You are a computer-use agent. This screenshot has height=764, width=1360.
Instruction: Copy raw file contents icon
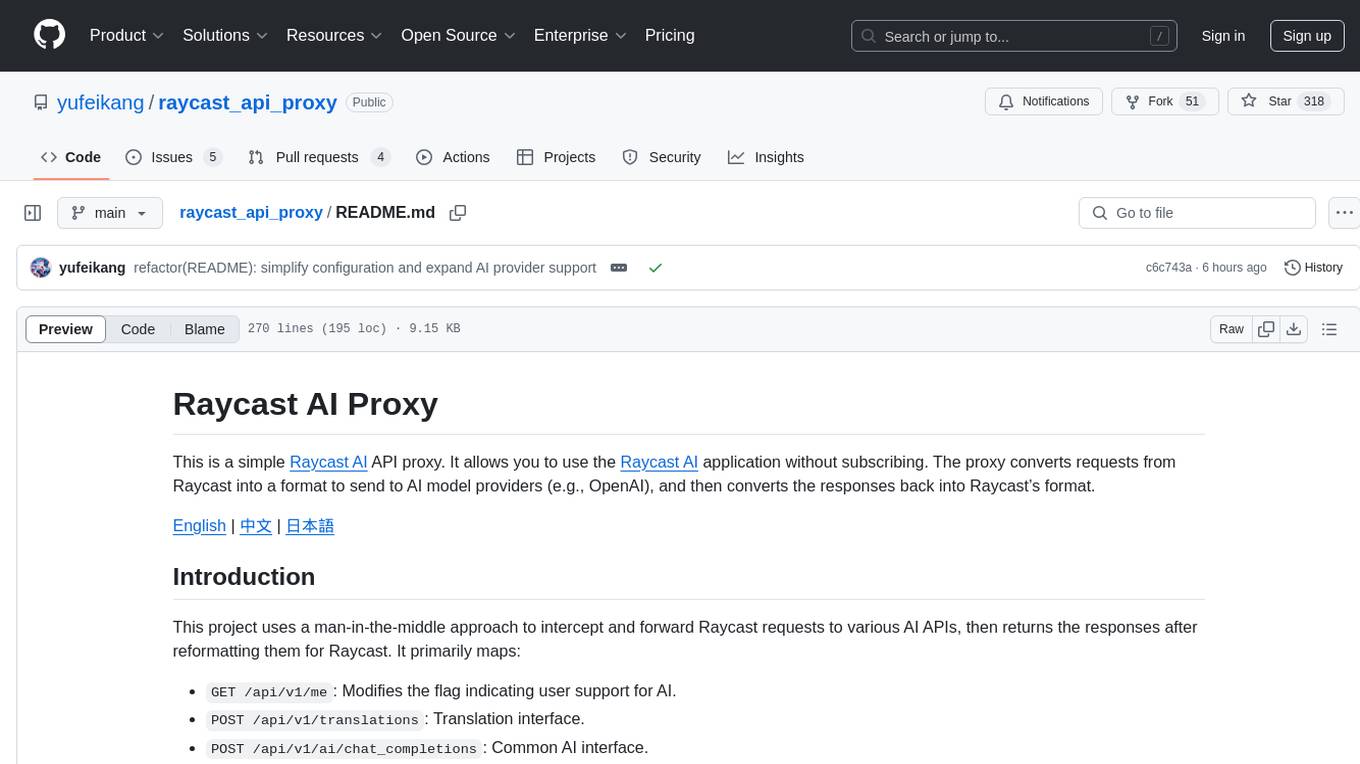pos(1266,329)
